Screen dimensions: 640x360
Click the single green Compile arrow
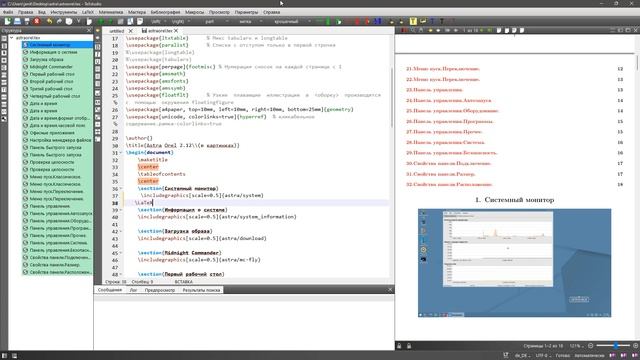tap(111, 21)
